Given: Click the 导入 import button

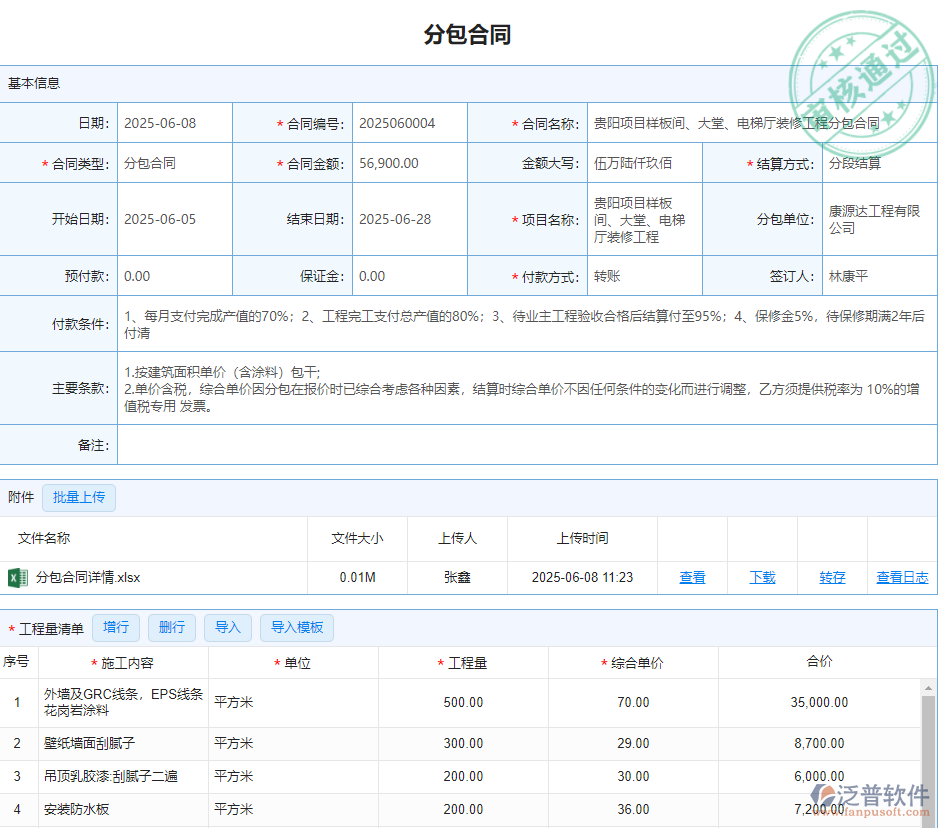Looking at the screenshot, I should (226, 627).
